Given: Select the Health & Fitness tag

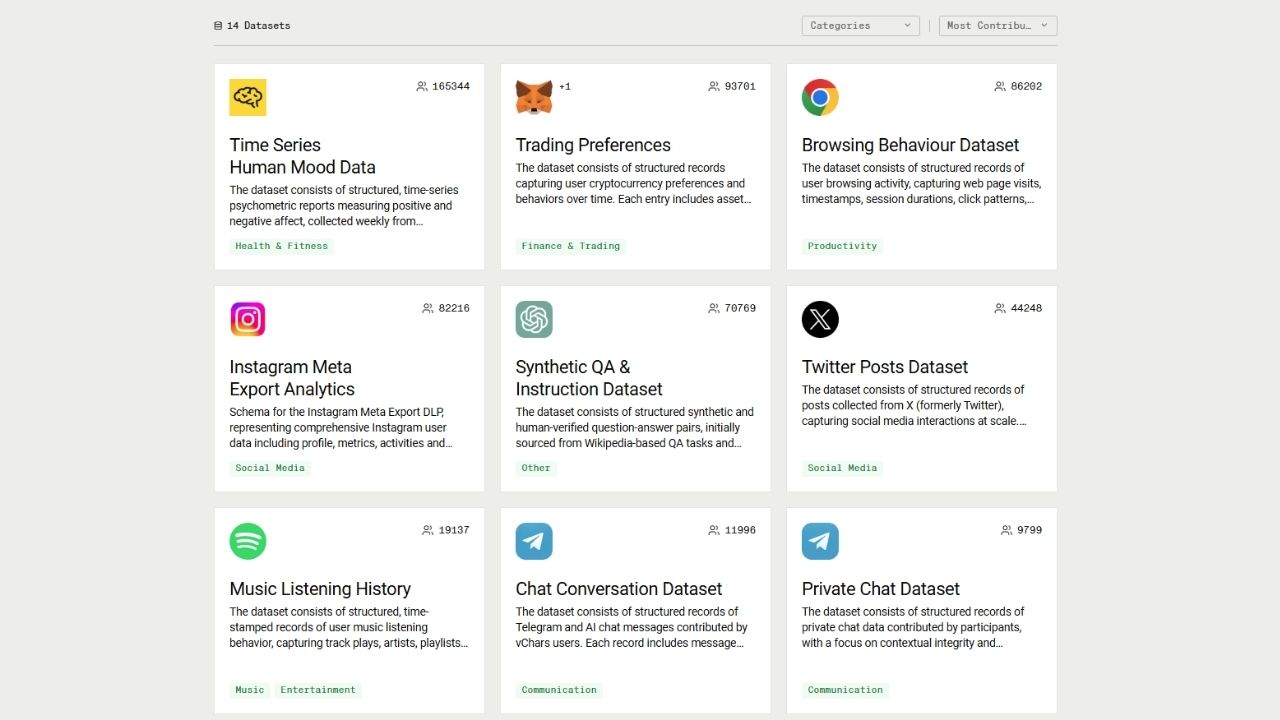Looking at the screenshot, I should [x=281, y=246].
